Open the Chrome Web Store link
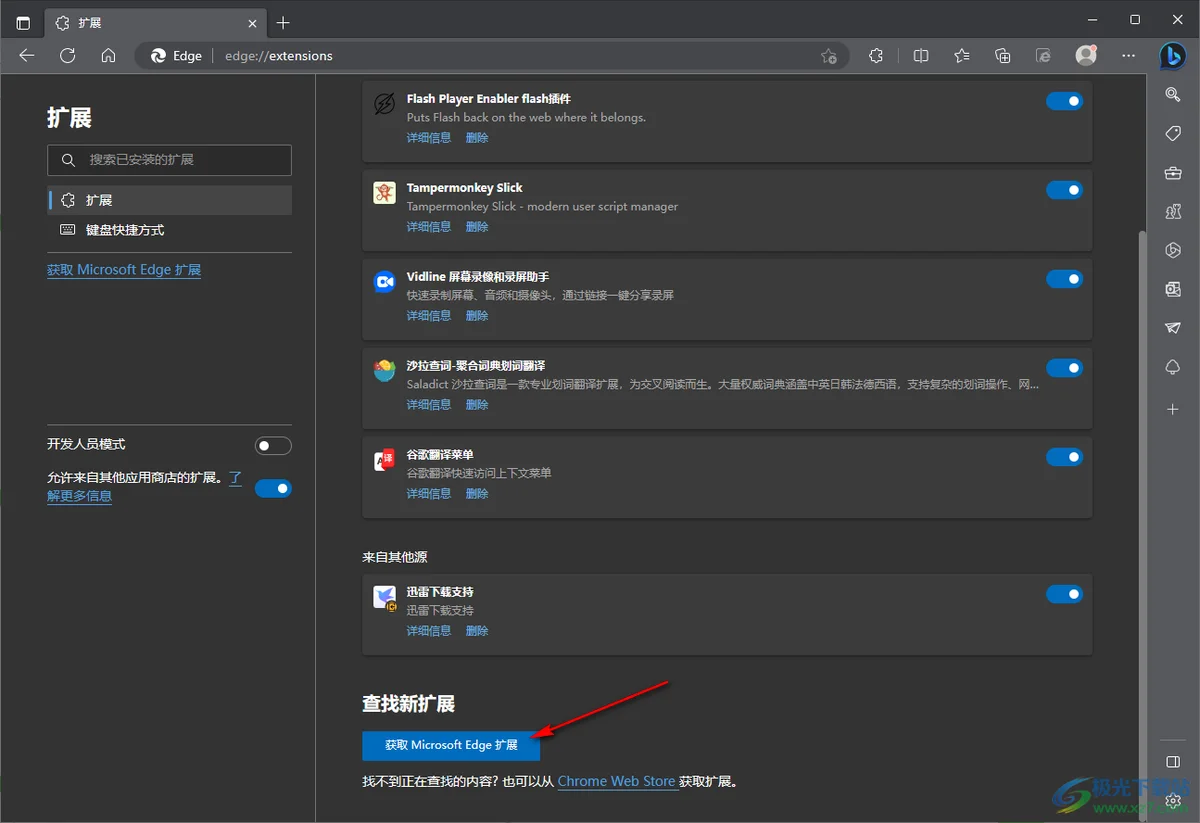This screenshot has width=1200, height=823. click(616, 782)
